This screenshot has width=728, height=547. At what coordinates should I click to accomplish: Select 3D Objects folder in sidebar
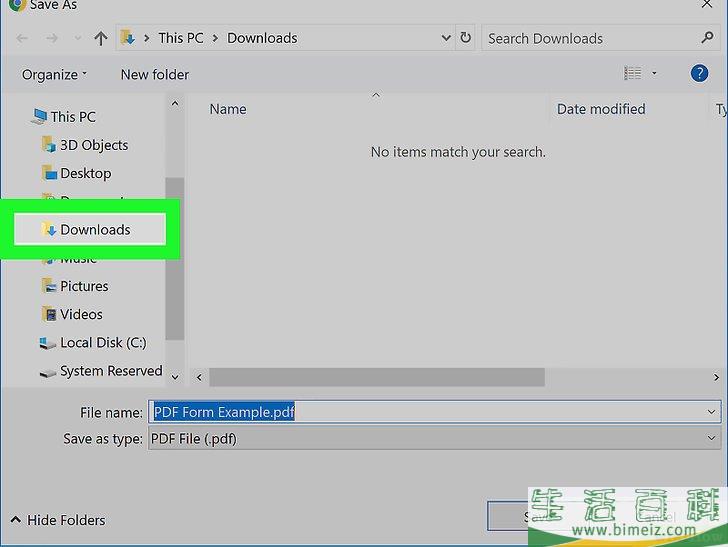coord(93,145)
